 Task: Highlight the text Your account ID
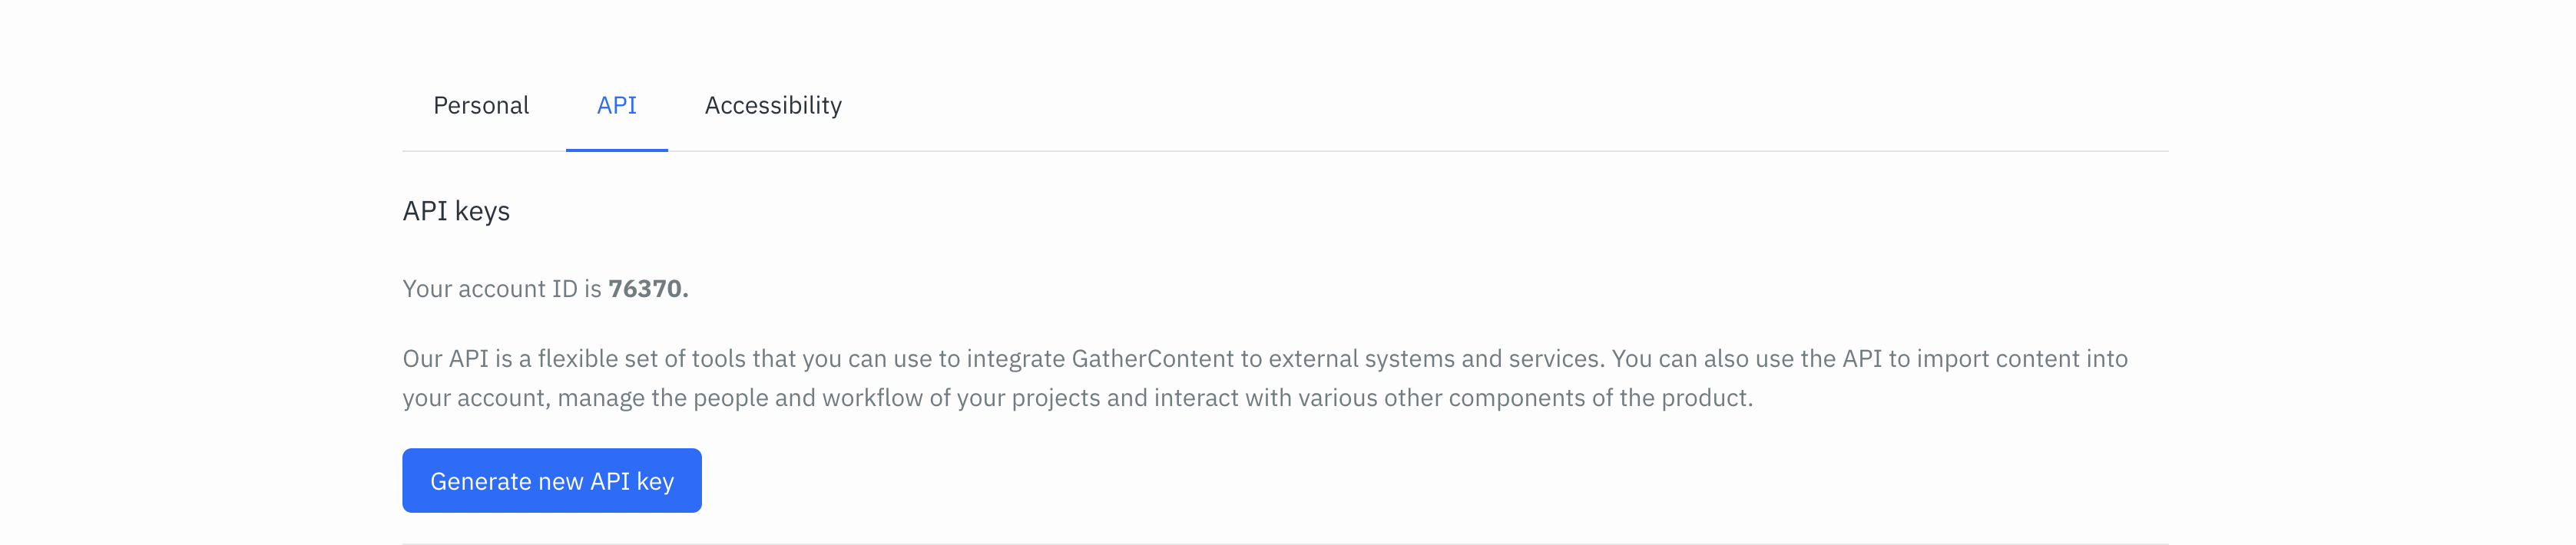click(500, 288)
